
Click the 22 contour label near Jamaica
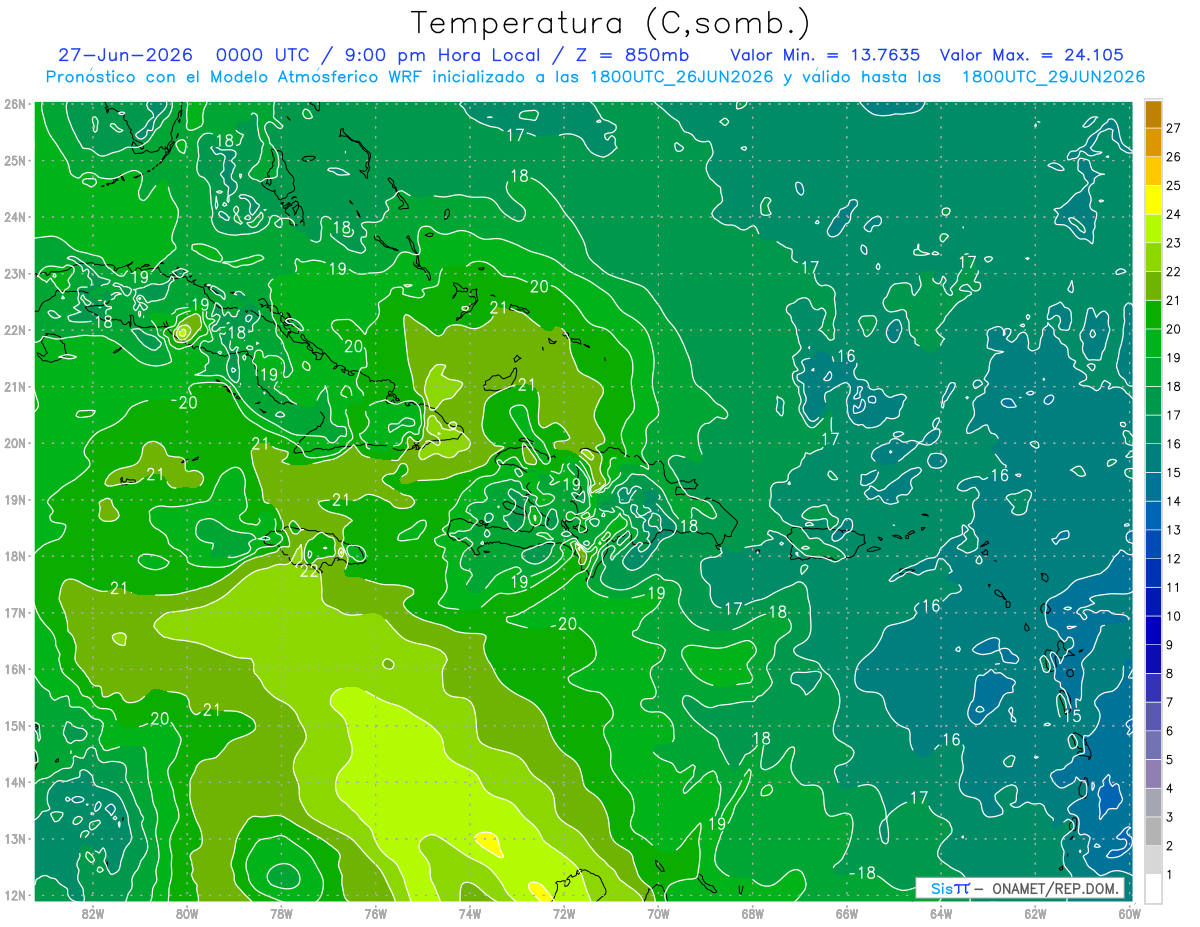(310, 572)
